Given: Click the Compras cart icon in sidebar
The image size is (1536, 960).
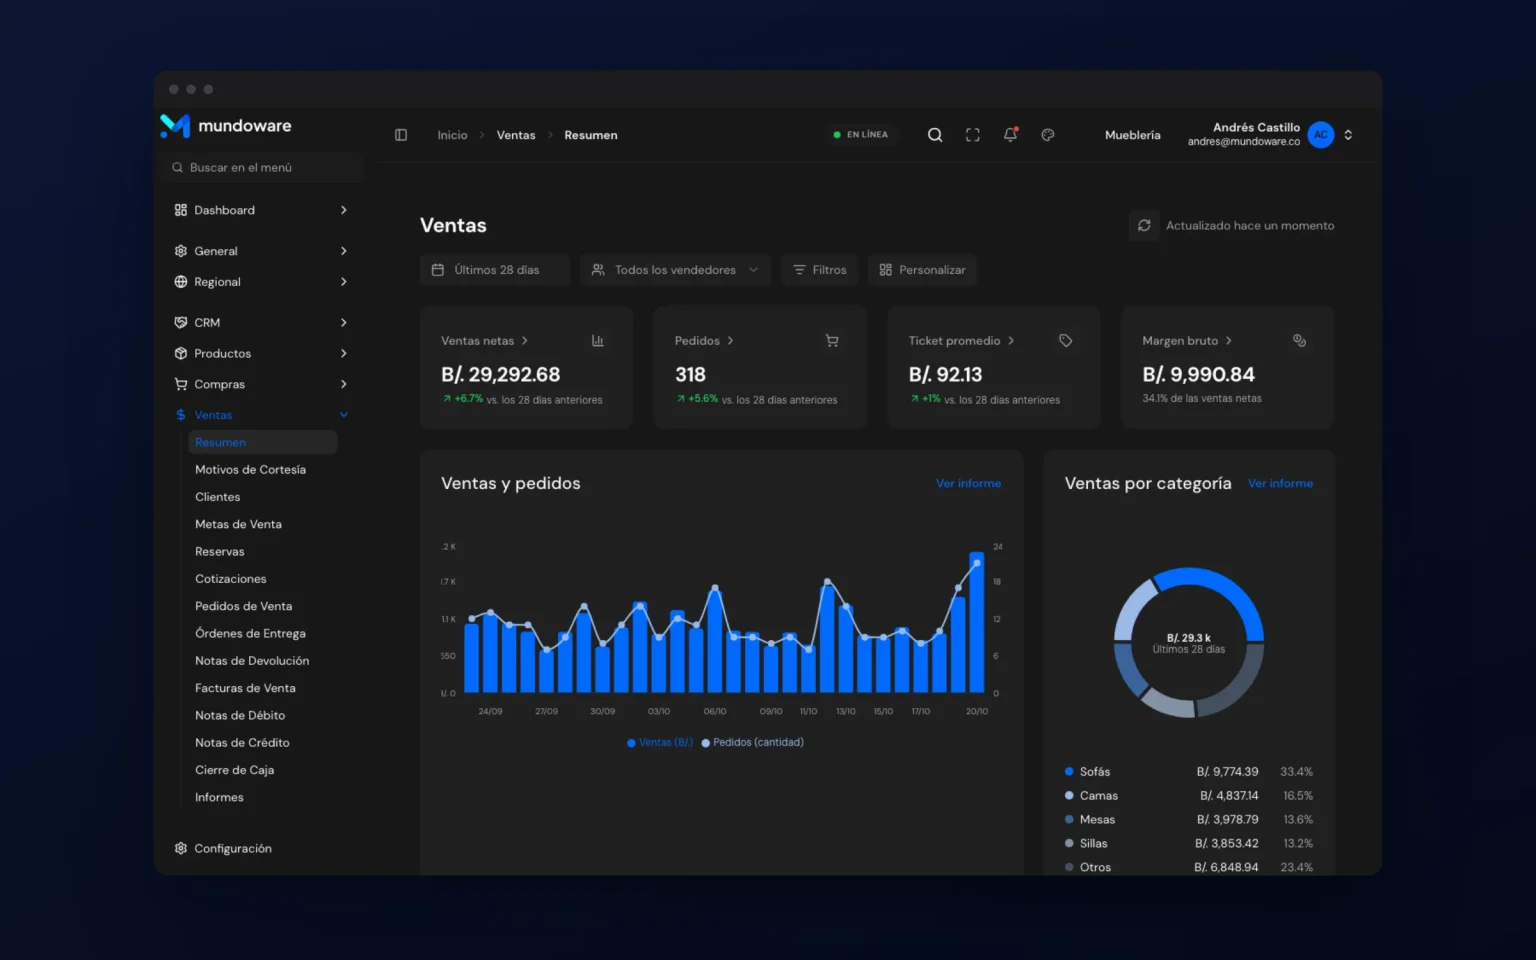Looking at the screenshot, I should [x=181, y=384].
